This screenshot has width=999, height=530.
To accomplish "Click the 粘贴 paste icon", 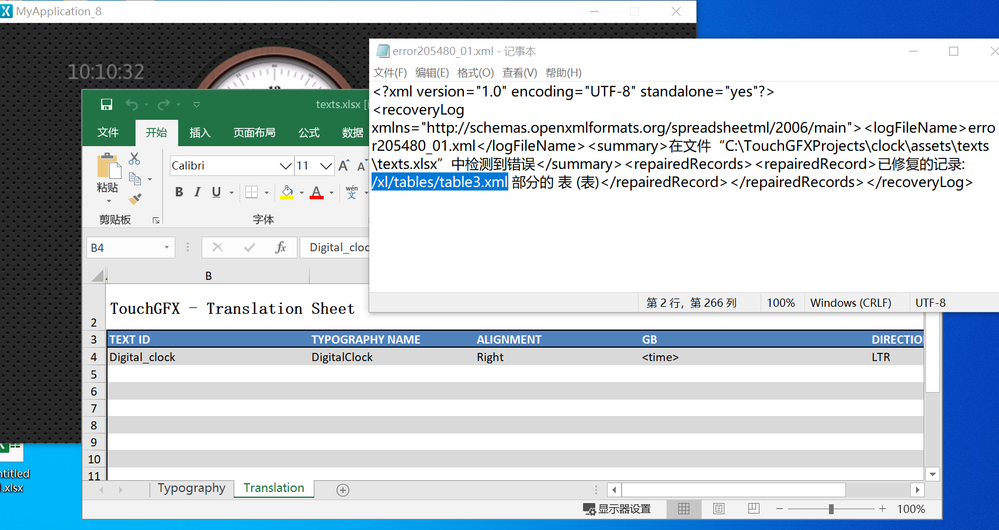I will click(x=108, y=165).
